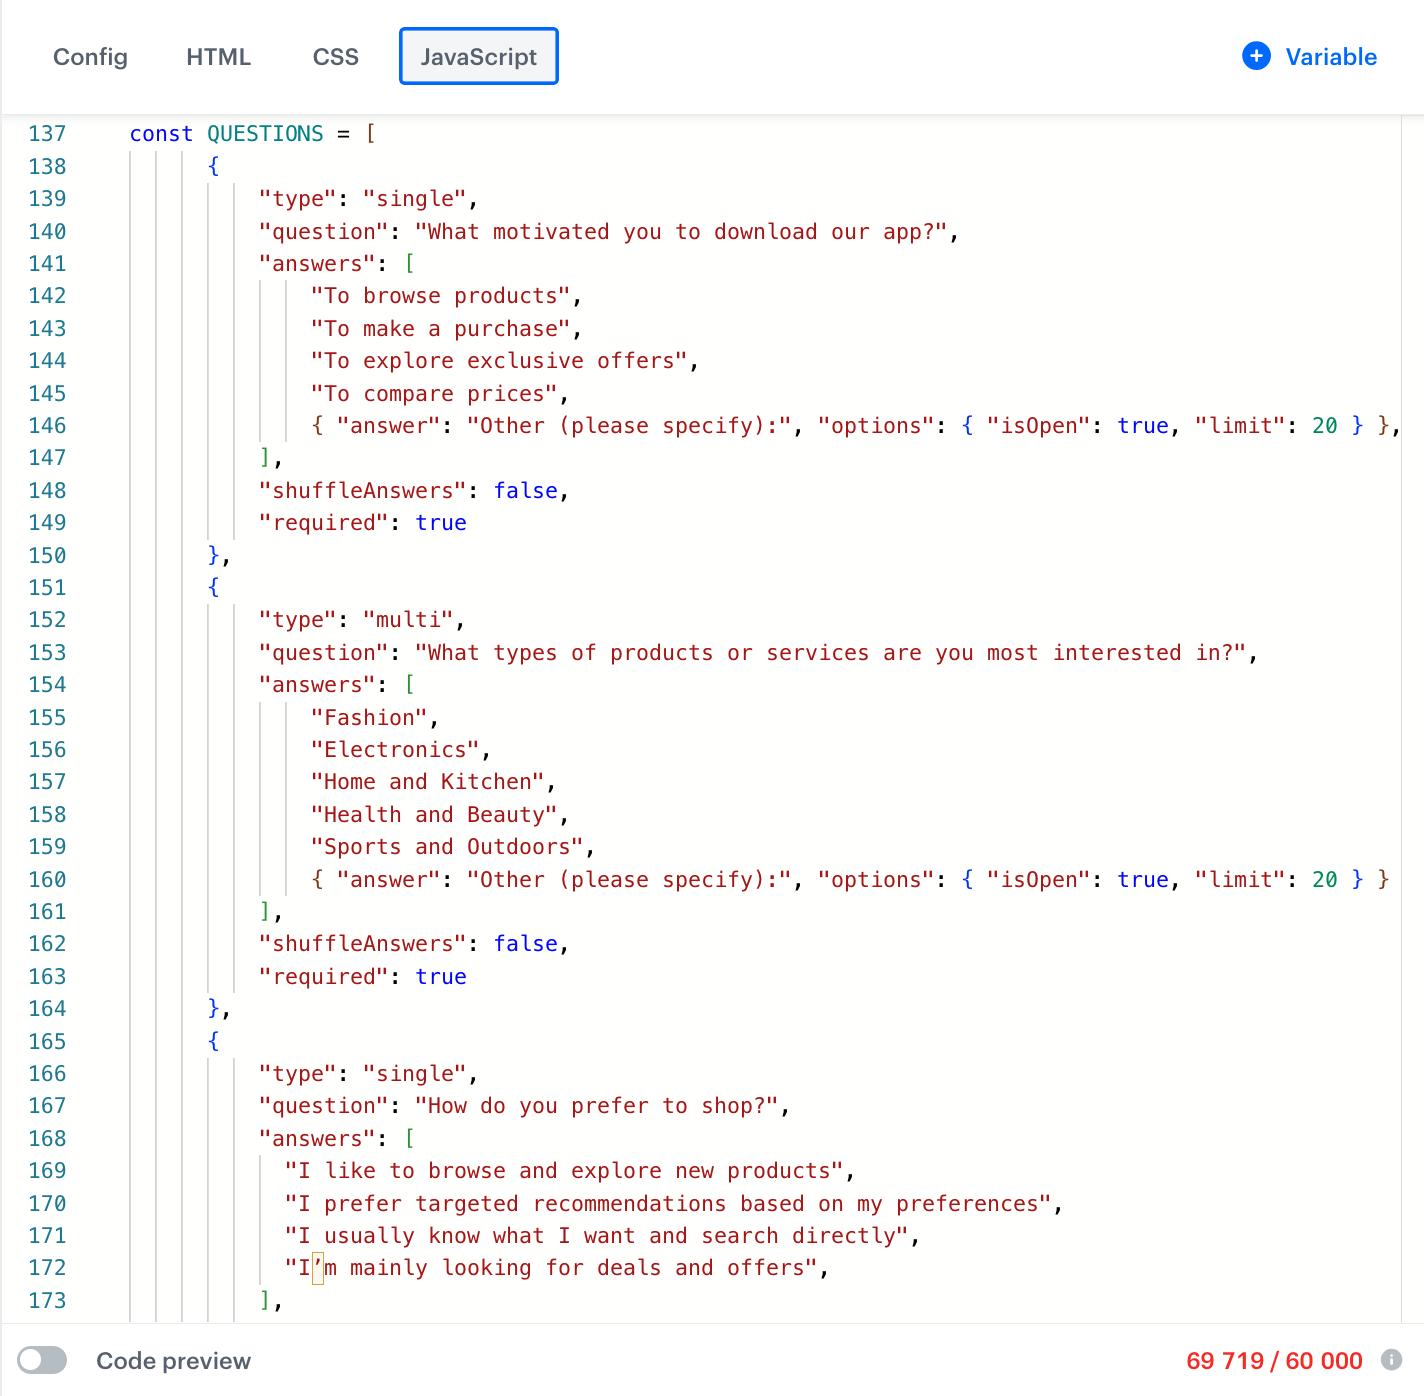Open the info tooltip beside the character count
This screenshot has width=1424, height=1396.
pyautogui.click(x=1392, y=1360)
